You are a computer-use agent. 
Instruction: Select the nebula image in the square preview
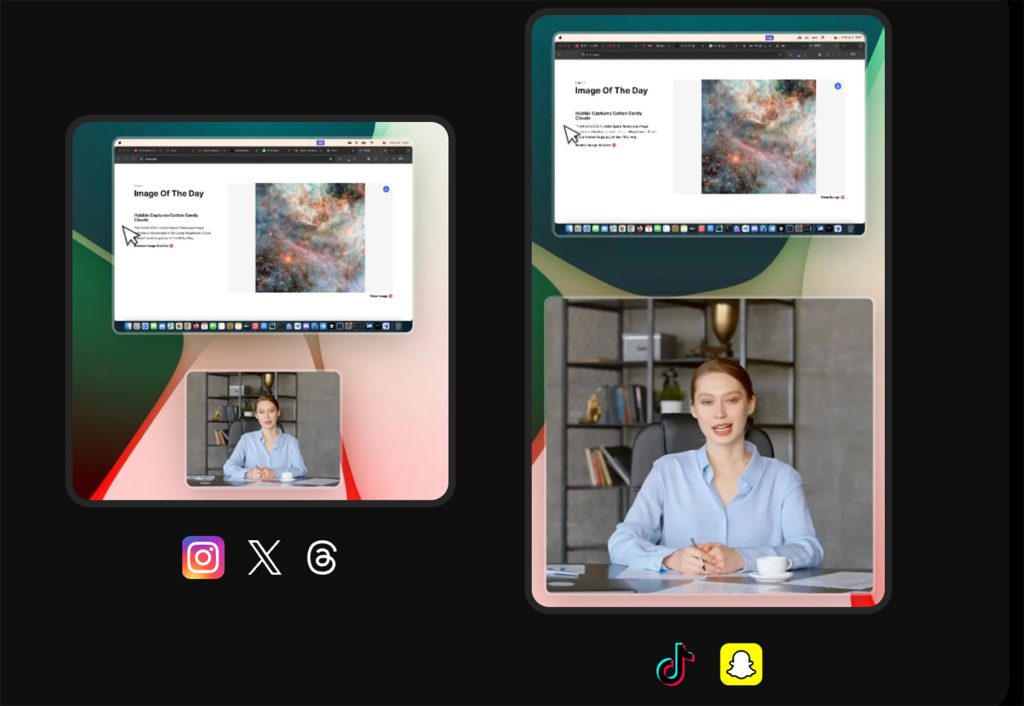pyautogui.click(x=310, y=238)
